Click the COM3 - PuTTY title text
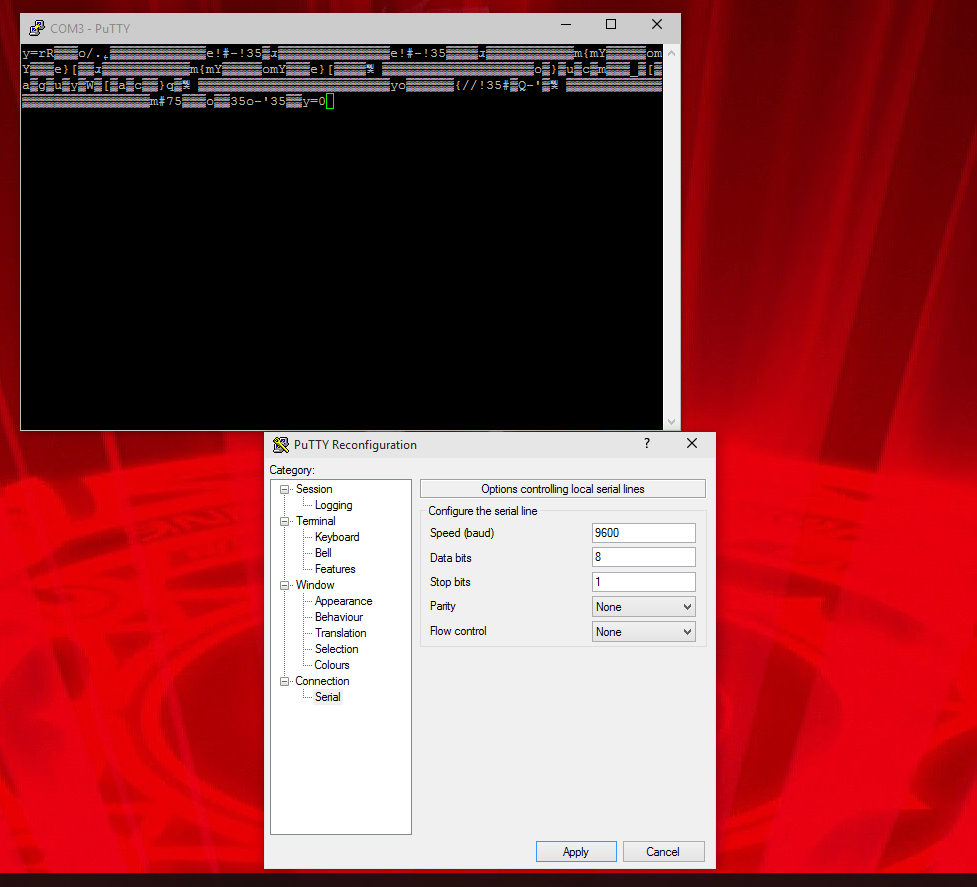977x887 pixels. pyautogui.click(x=90, y=29)
